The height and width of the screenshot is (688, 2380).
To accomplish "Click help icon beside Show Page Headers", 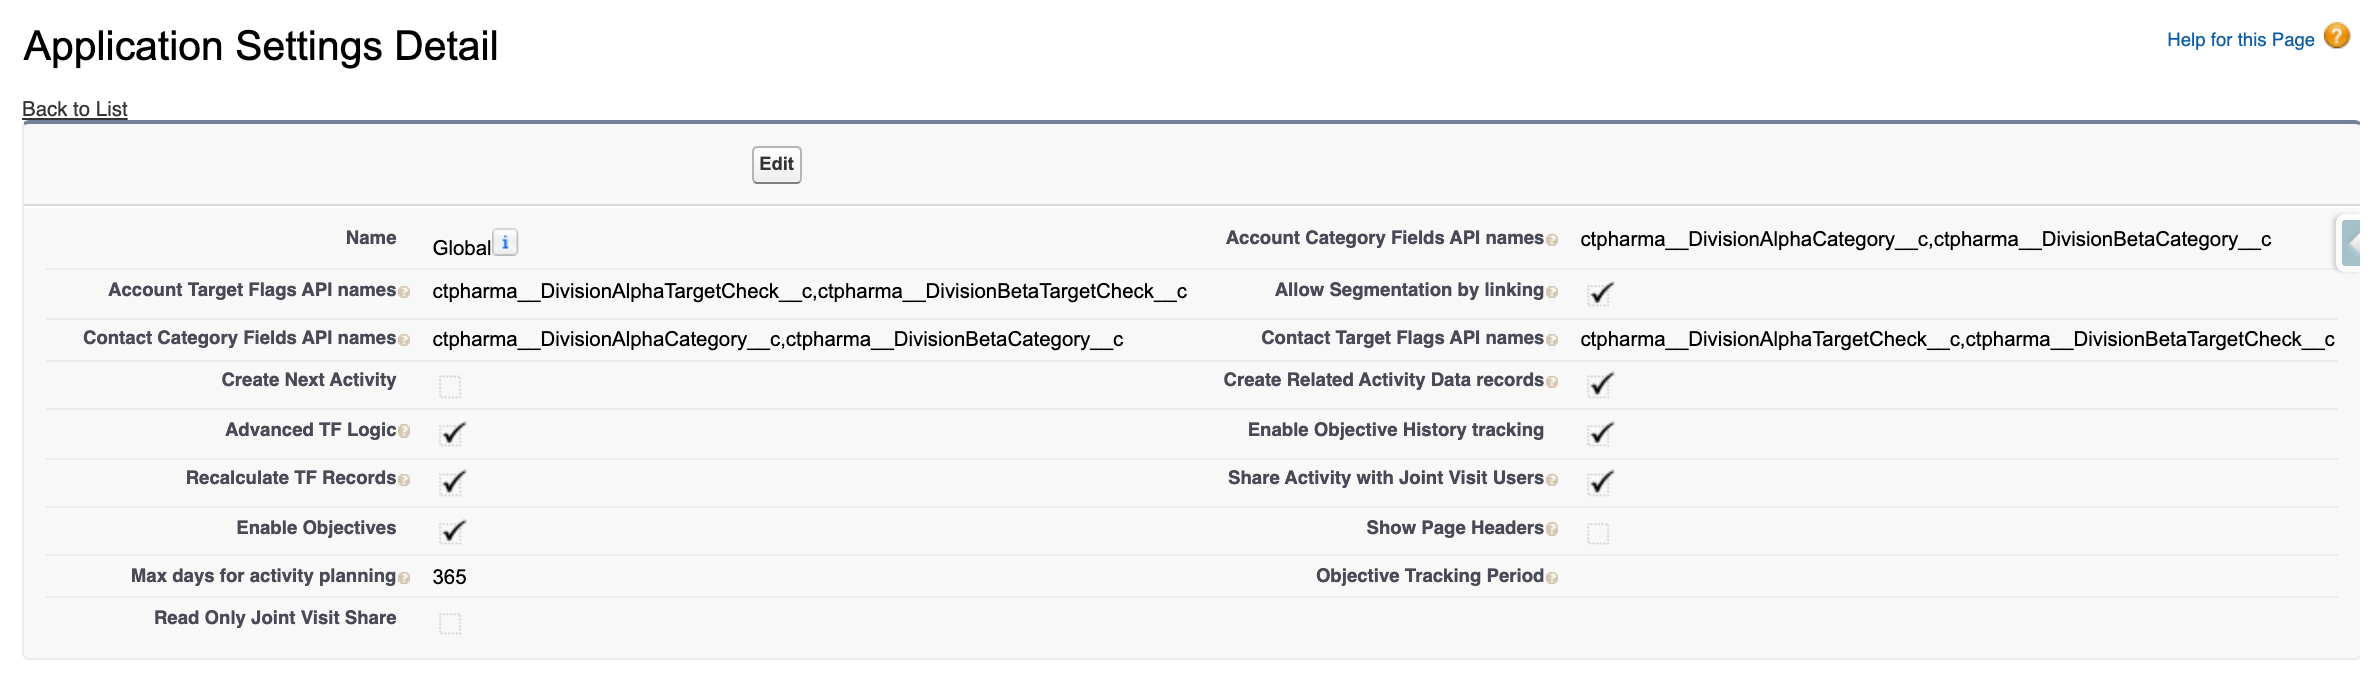I will (1552, 530).
